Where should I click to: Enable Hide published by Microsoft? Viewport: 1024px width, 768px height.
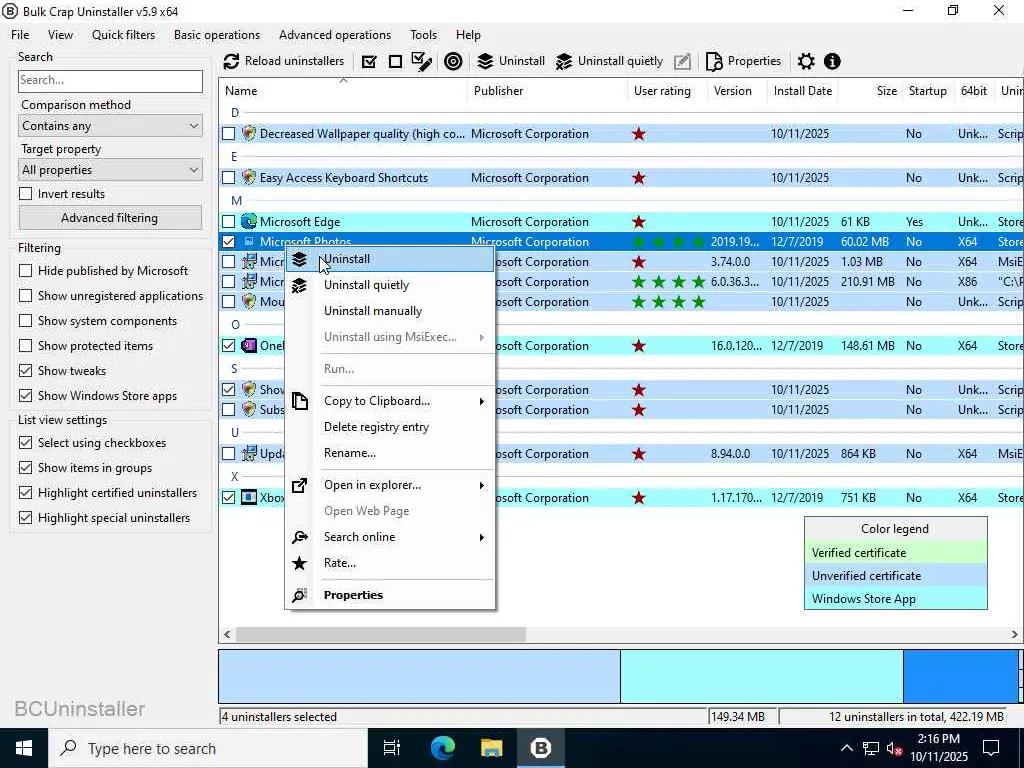coord(25,271)
